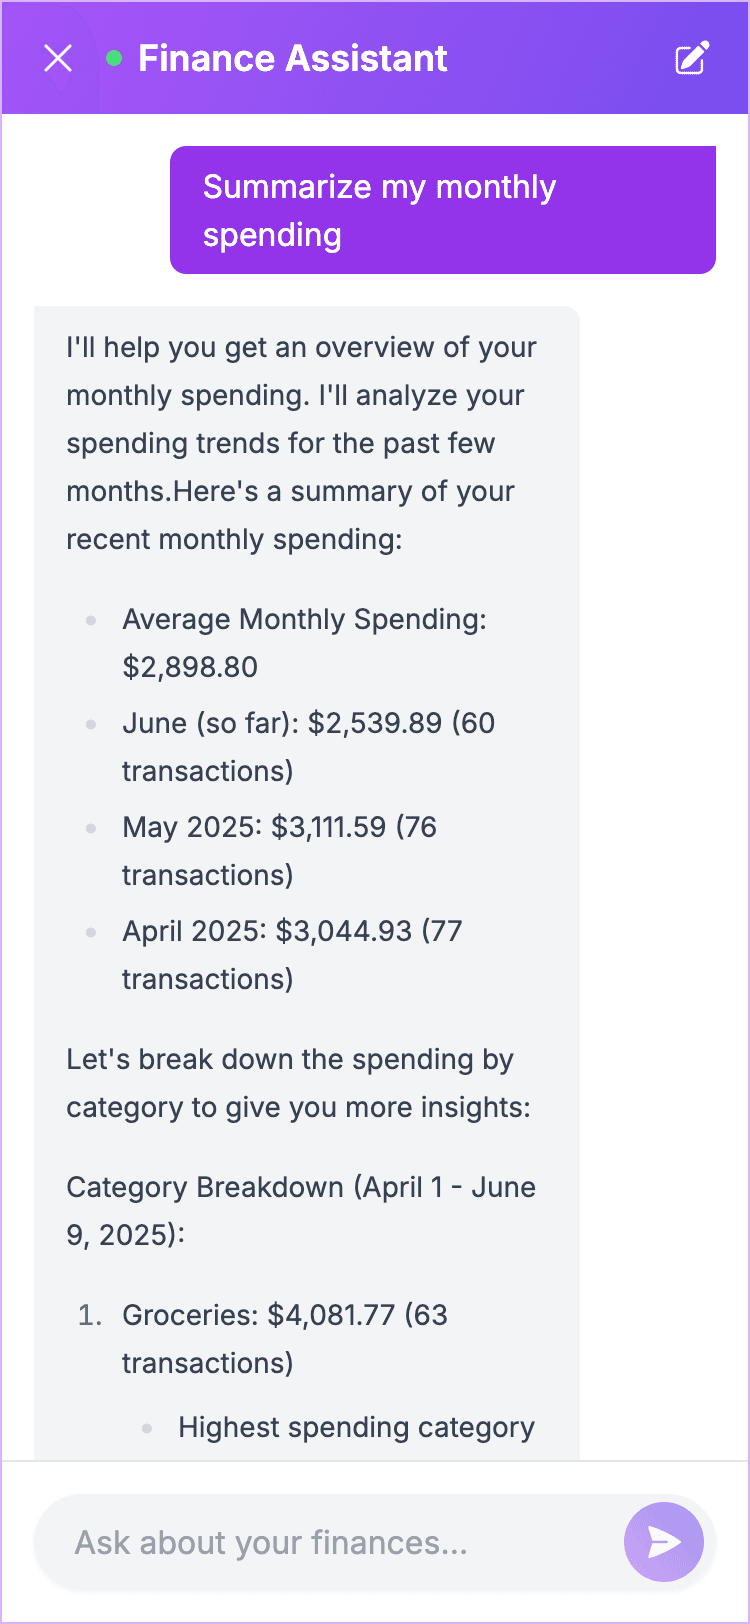
Task: Click the 'Highest spending category' bullet point
Action: (x=356, y=1427)
